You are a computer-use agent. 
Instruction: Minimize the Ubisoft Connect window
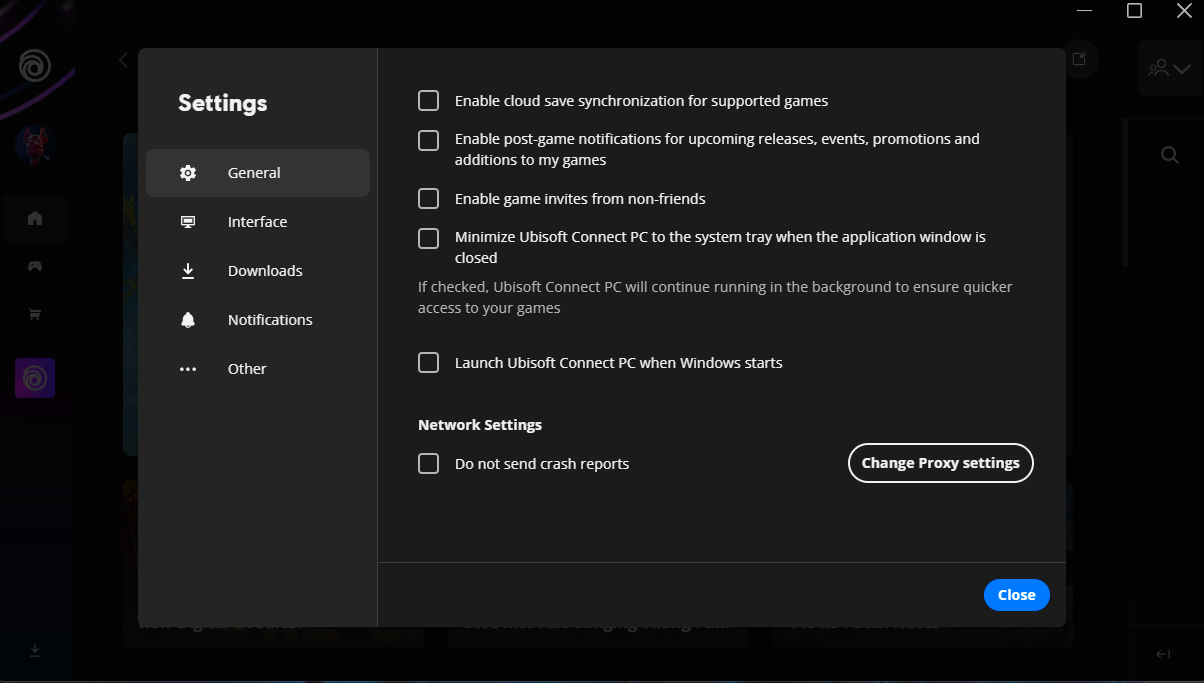click(1085, 11)
